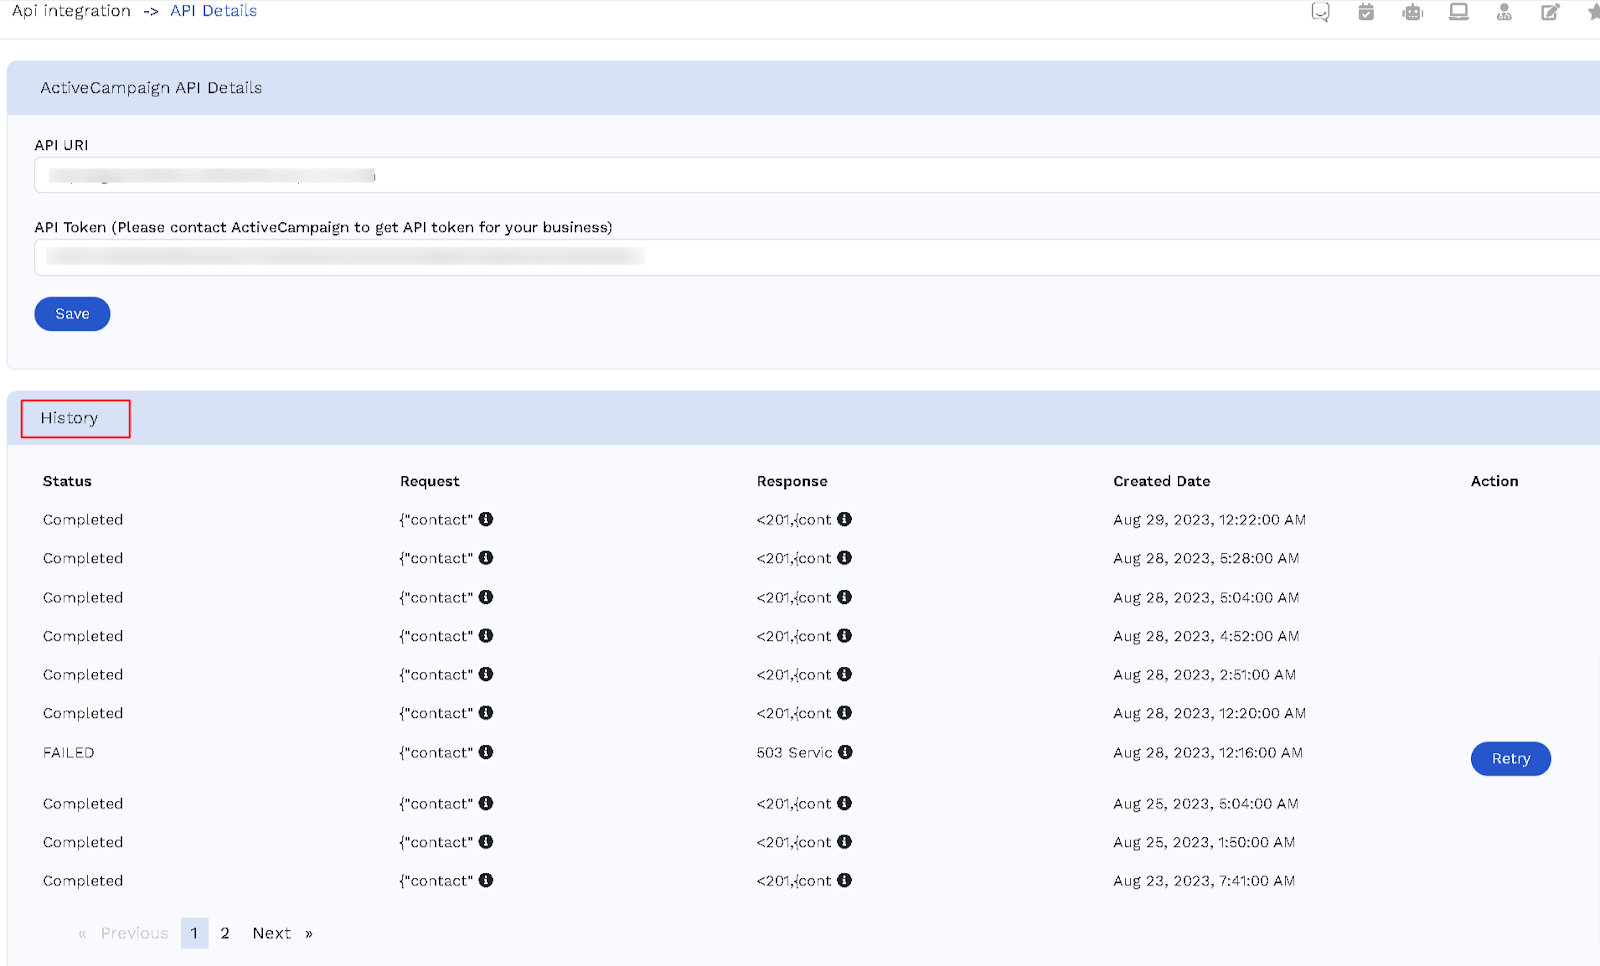Show response info for Aug 25 1:50 row
Image resolution: width=1600 pixels, height=966 pixels.
[844, 842]
